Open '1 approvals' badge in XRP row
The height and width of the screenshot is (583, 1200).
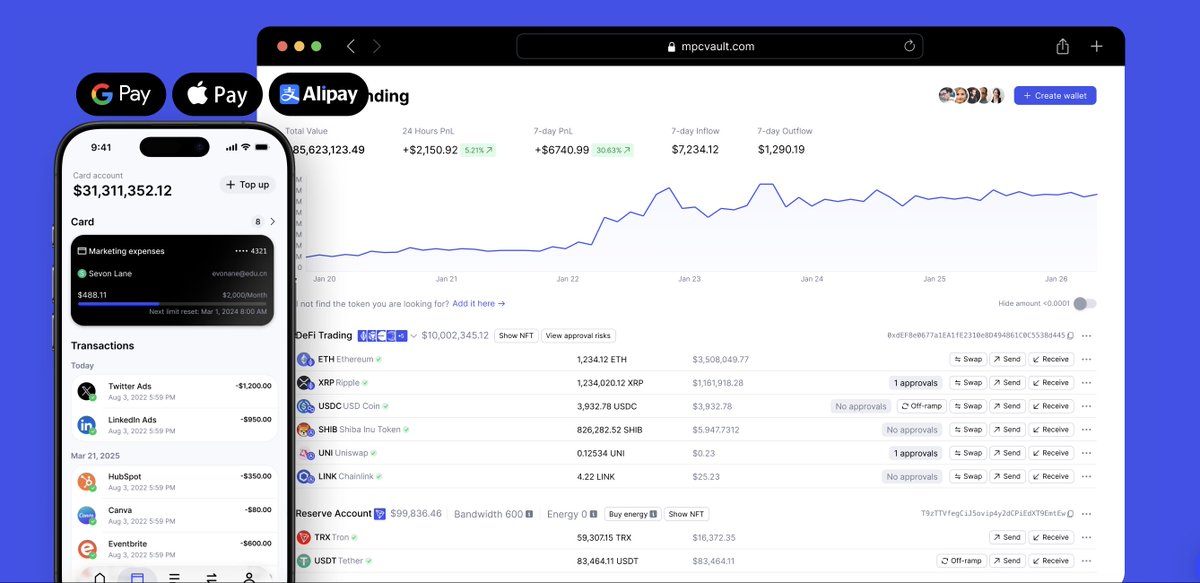915,383
